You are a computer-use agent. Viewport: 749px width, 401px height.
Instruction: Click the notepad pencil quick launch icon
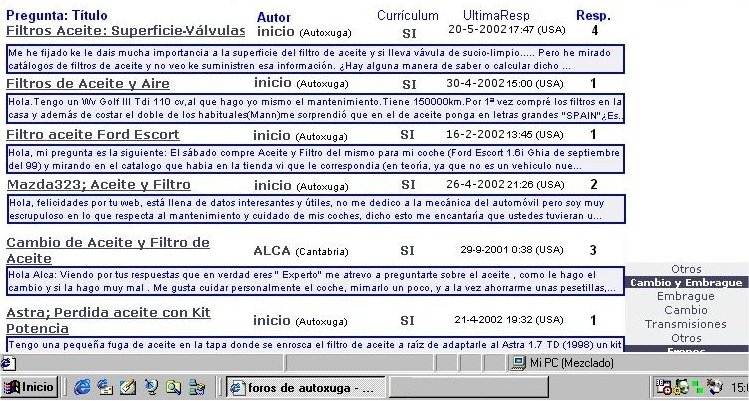128,387
